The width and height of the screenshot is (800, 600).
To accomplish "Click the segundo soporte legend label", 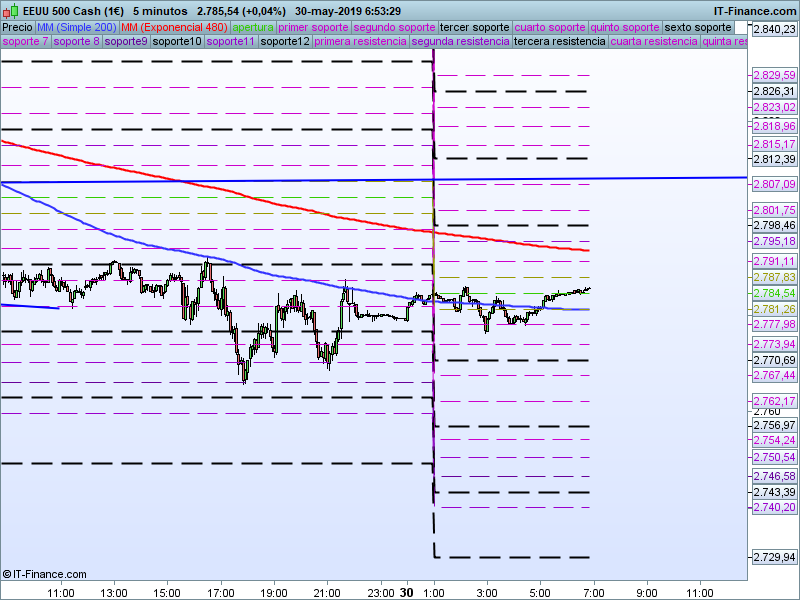I will click(394, 27).
